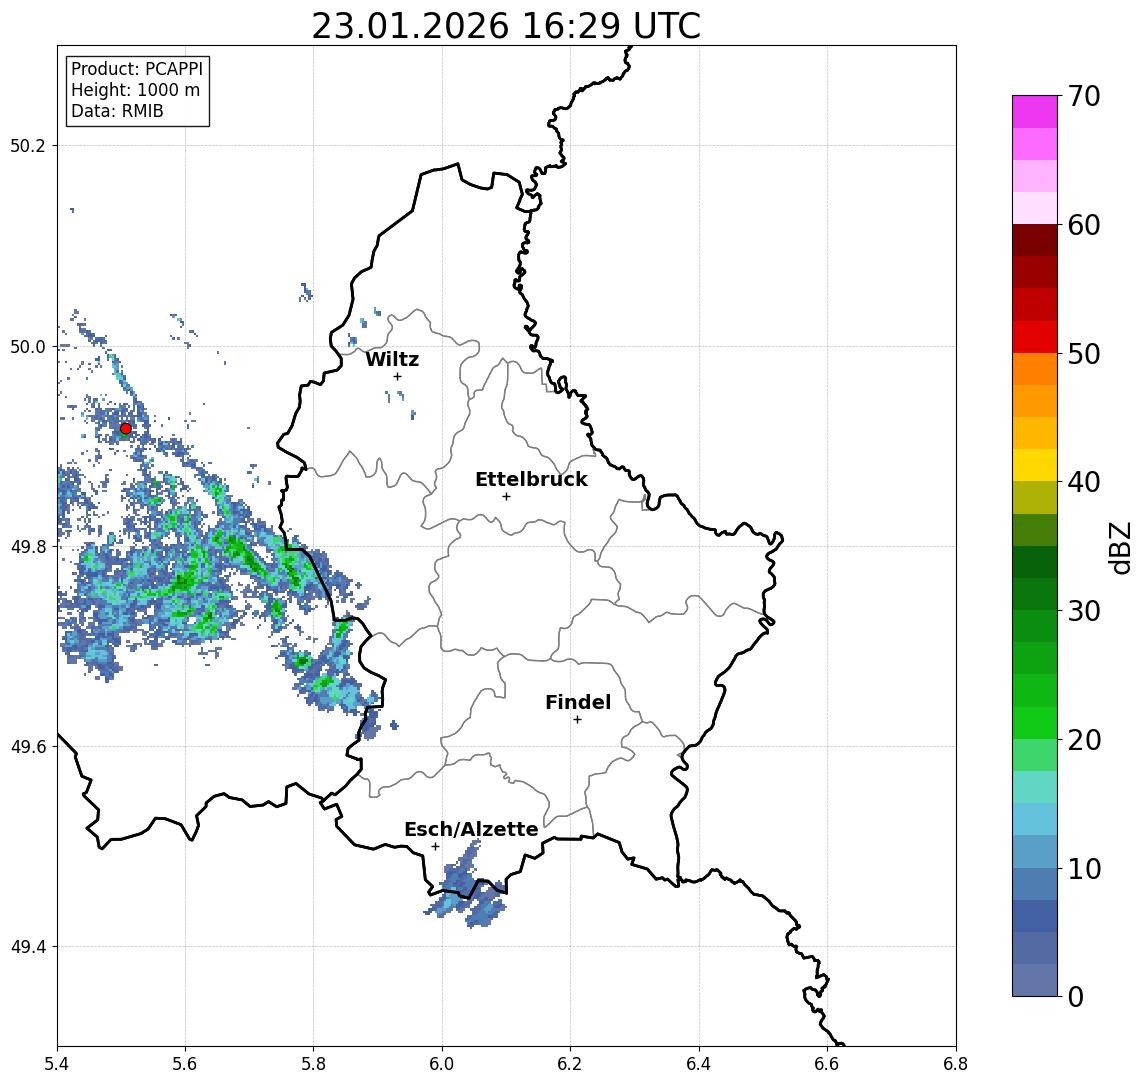This screenshot has height=1084, width=1145.
Task: Click the 5.6 longitude axis label
Action: pos(185,1064)
